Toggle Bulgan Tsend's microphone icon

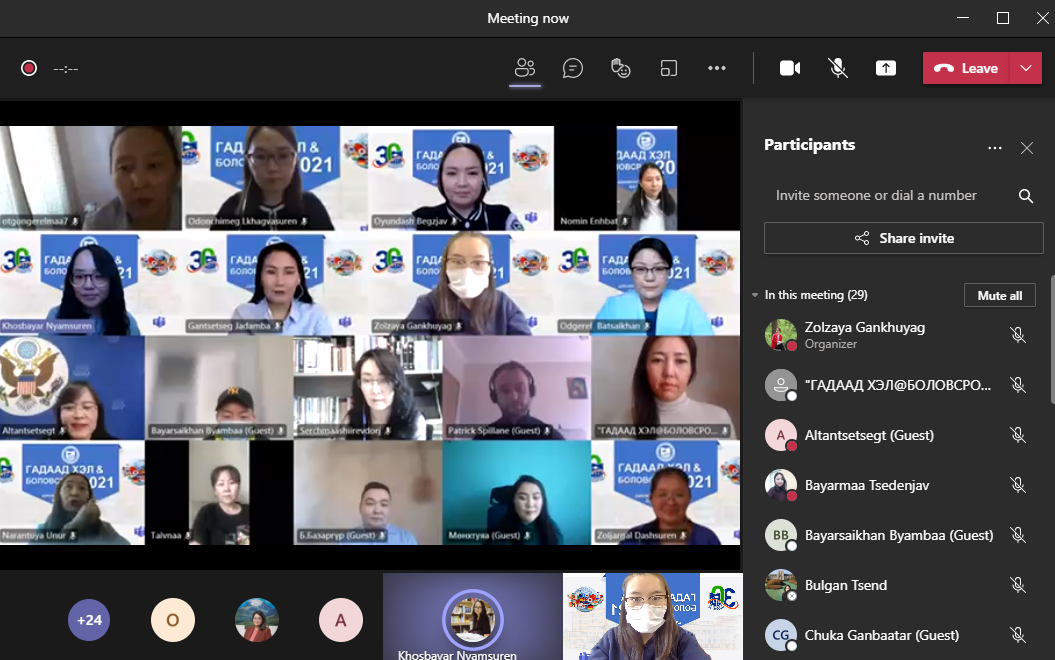pyautogui.click(x=1018, y=585)
